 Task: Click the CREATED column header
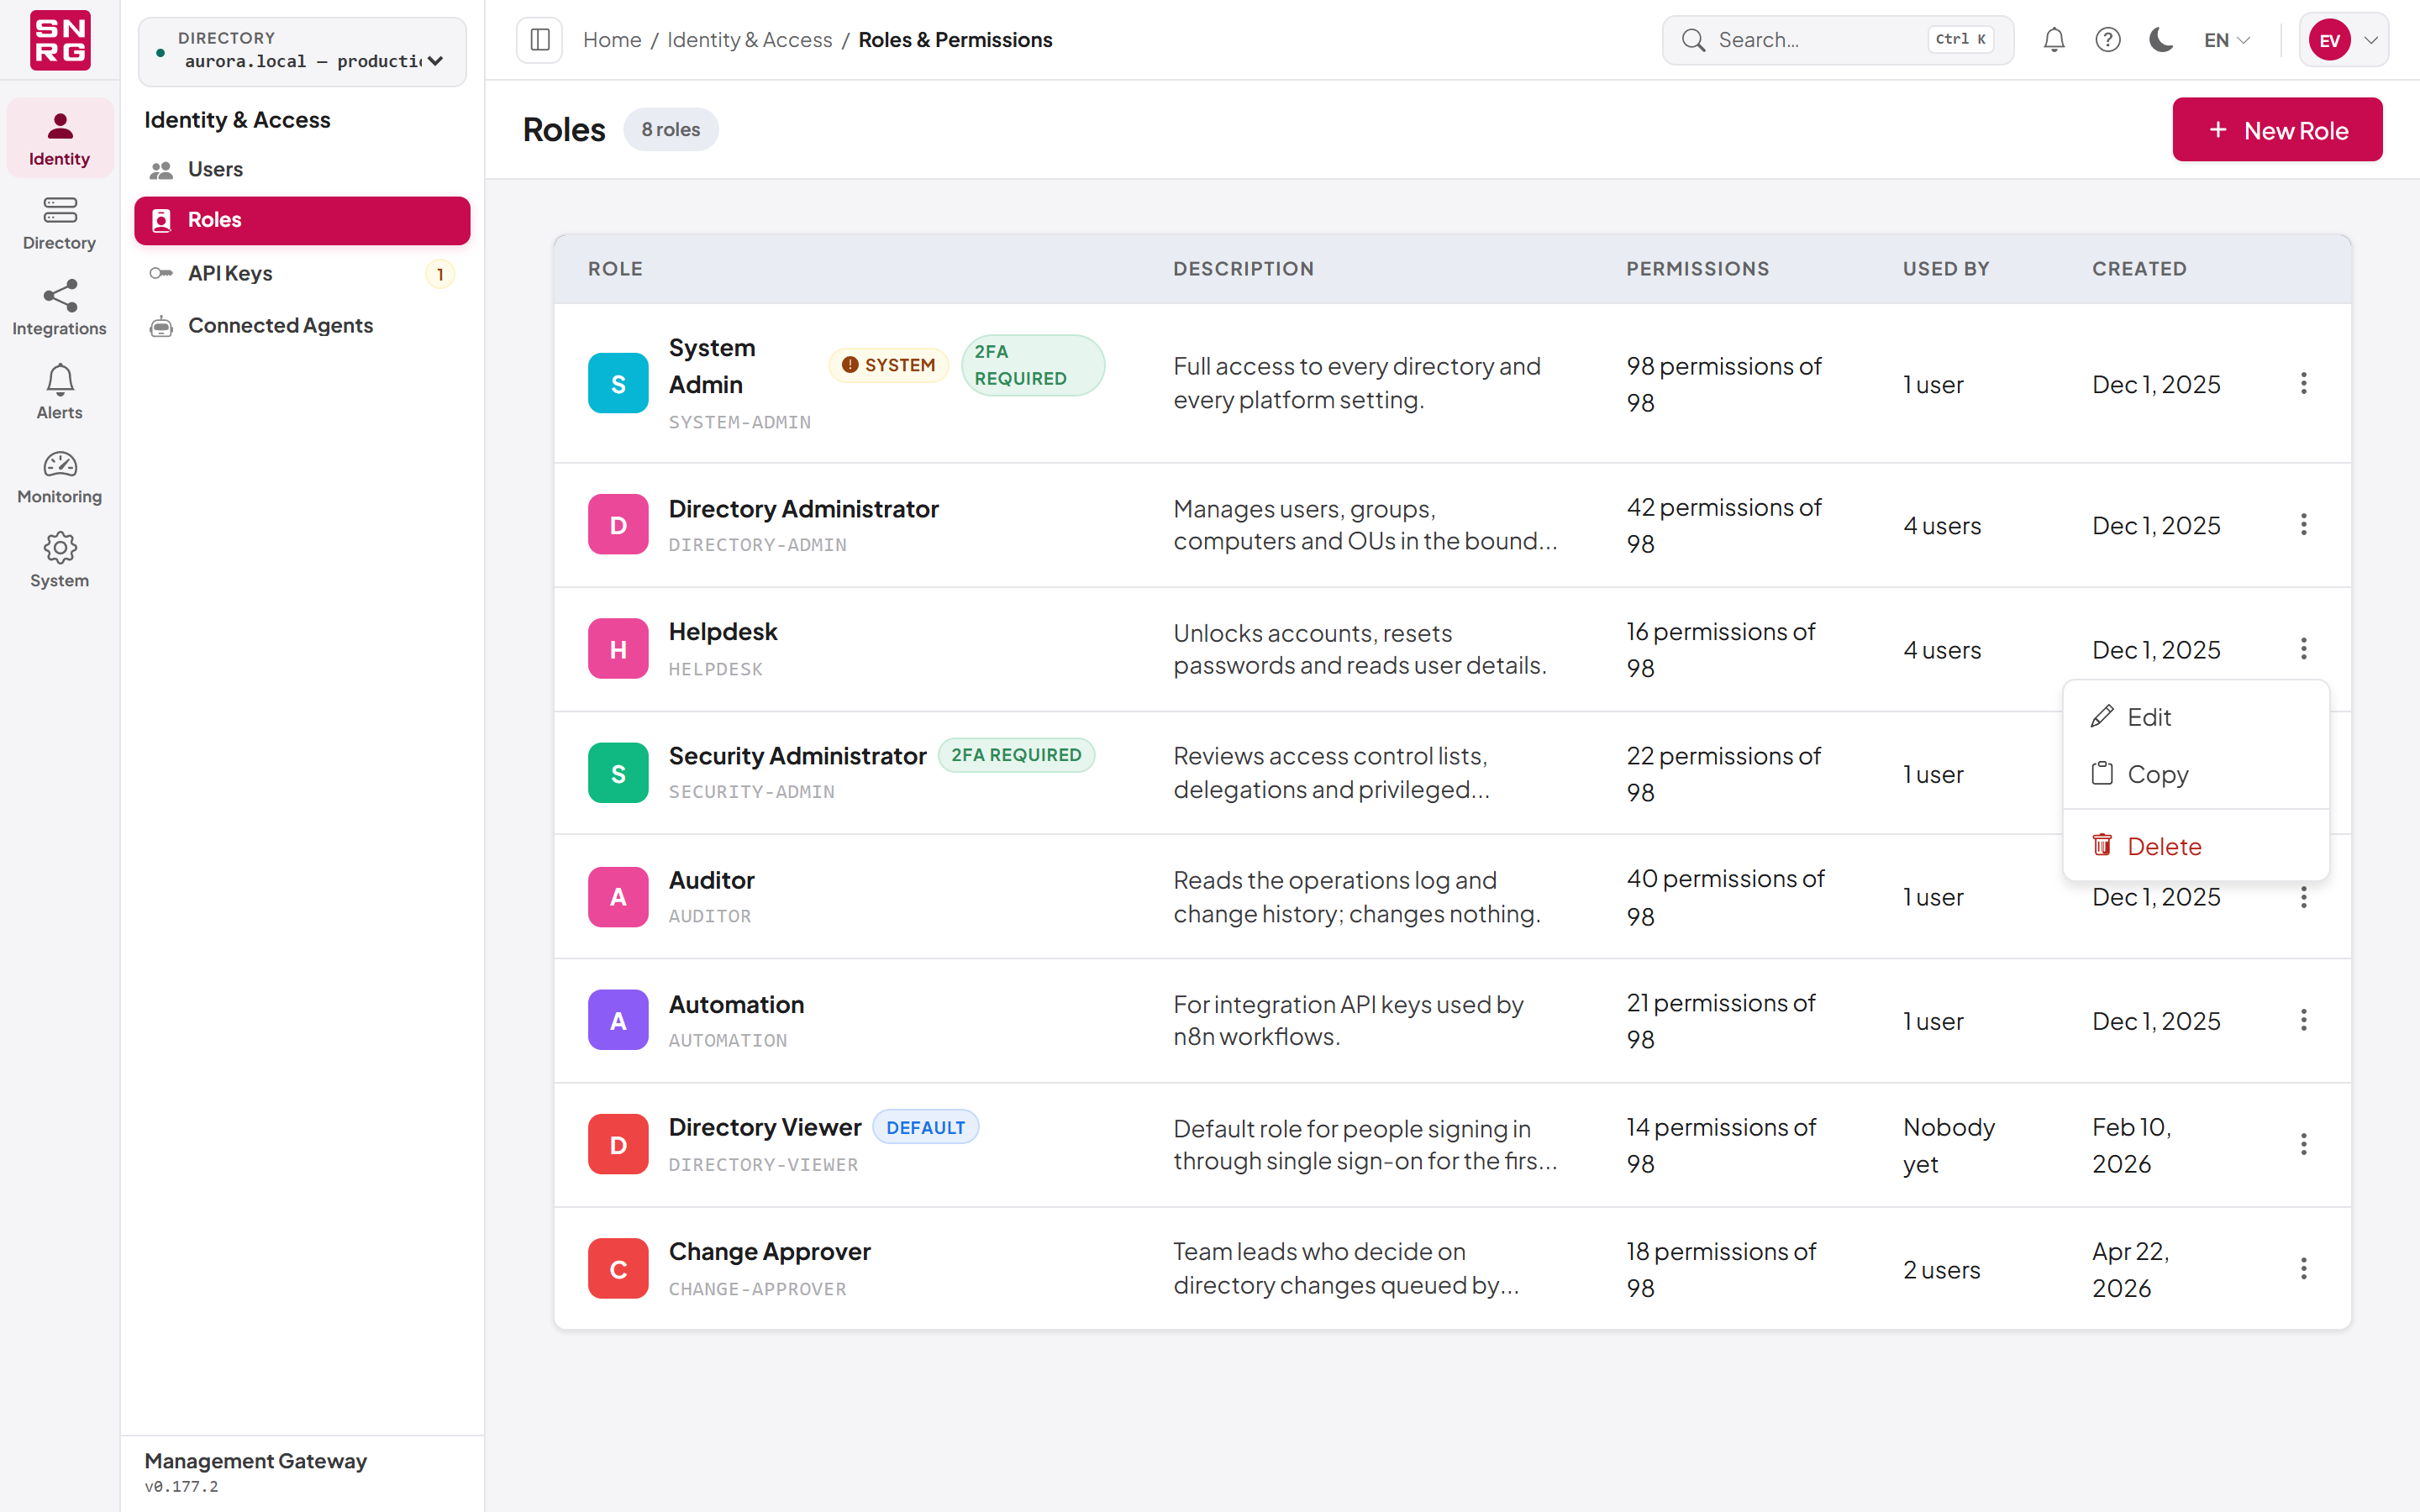click(2139, 269)
